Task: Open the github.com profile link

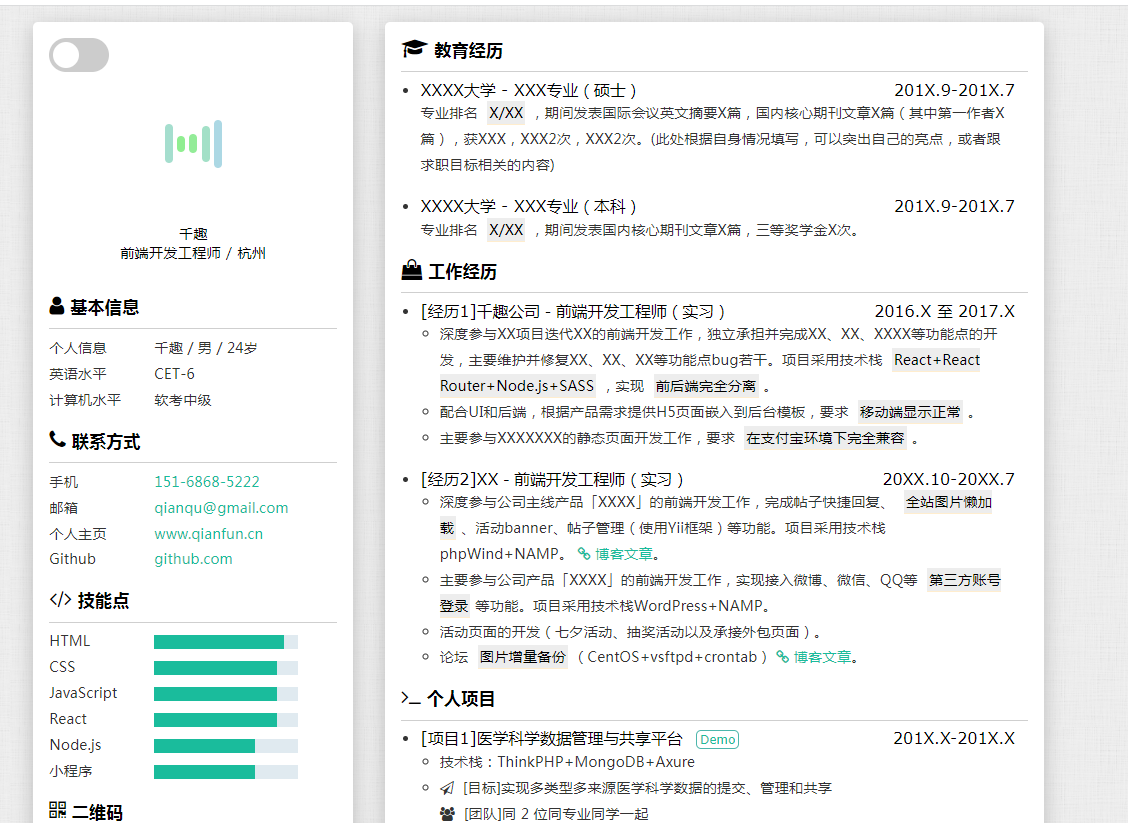Action: pyautogui.click(x=196, y=560)
